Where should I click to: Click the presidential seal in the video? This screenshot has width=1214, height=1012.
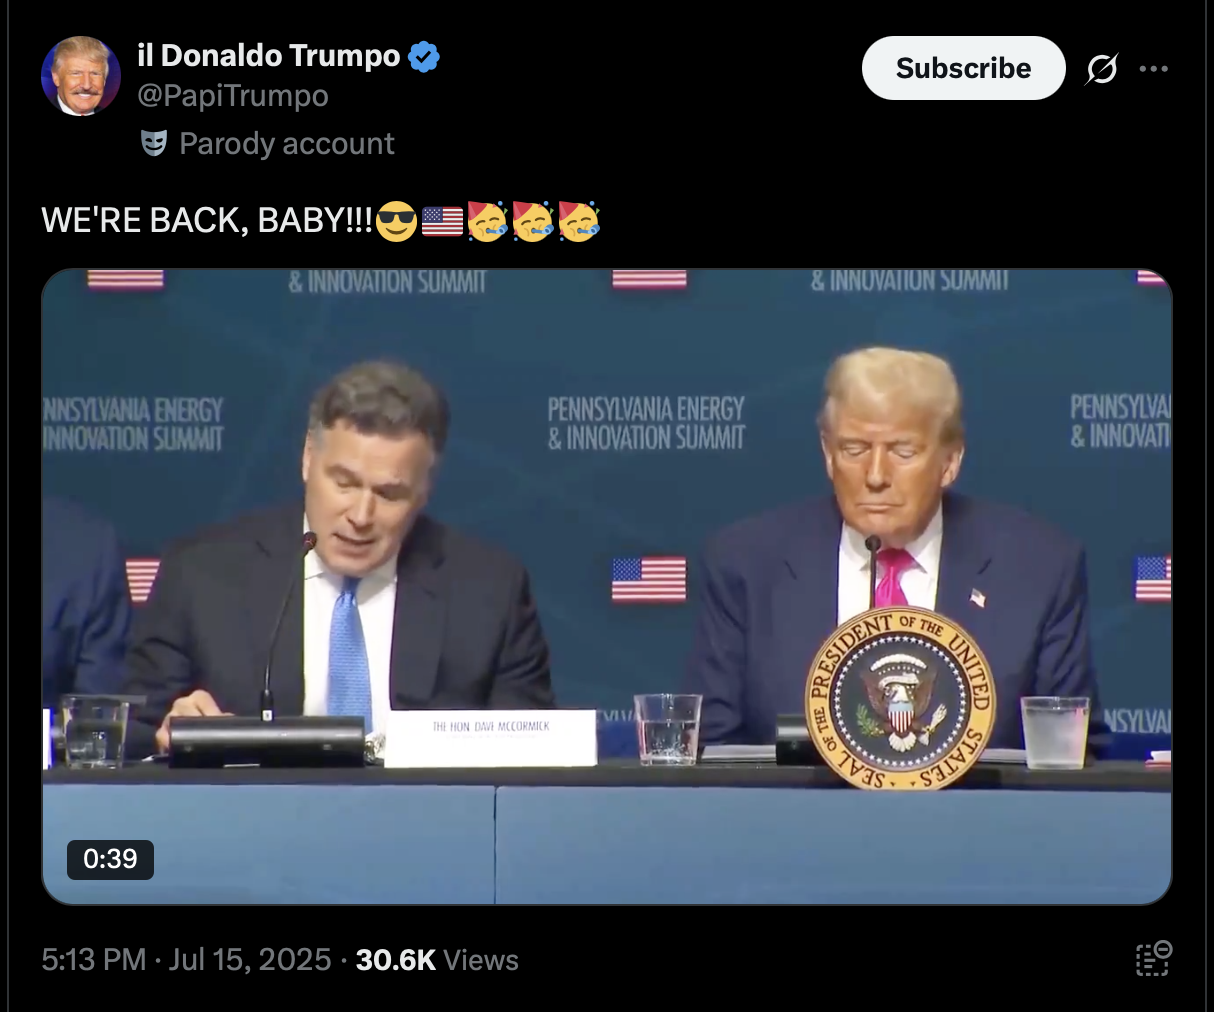coord(900,698)
